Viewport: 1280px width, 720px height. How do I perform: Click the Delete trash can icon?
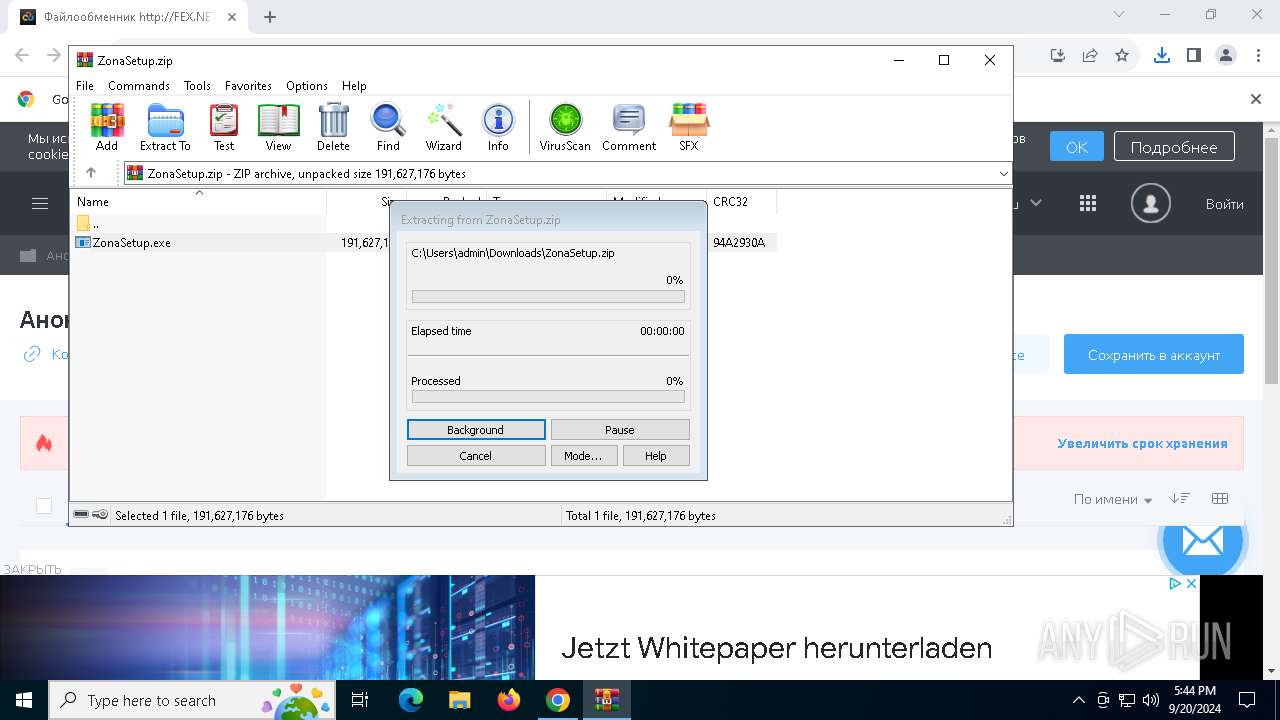click(x=333, y=127)
